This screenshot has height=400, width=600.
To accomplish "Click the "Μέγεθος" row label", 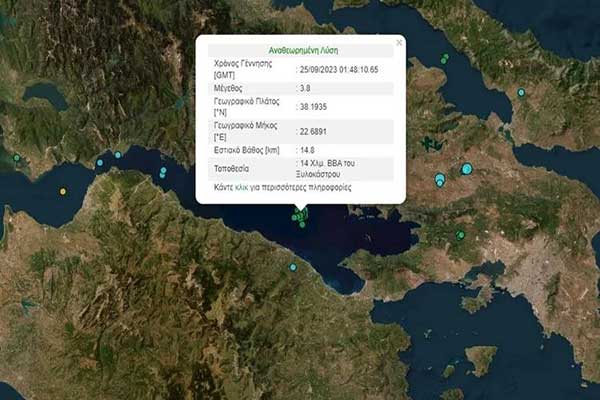I will [x=231, y=88].
